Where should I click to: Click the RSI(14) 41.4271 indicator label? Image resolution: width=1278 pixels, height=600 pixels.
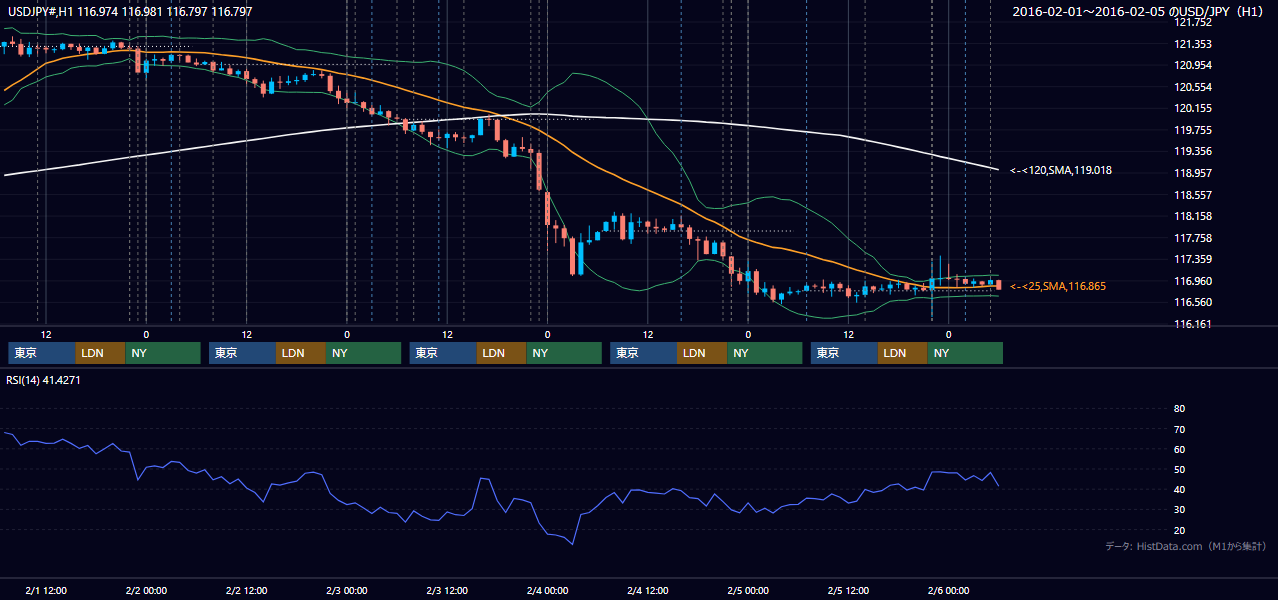[x=44, y=380]
